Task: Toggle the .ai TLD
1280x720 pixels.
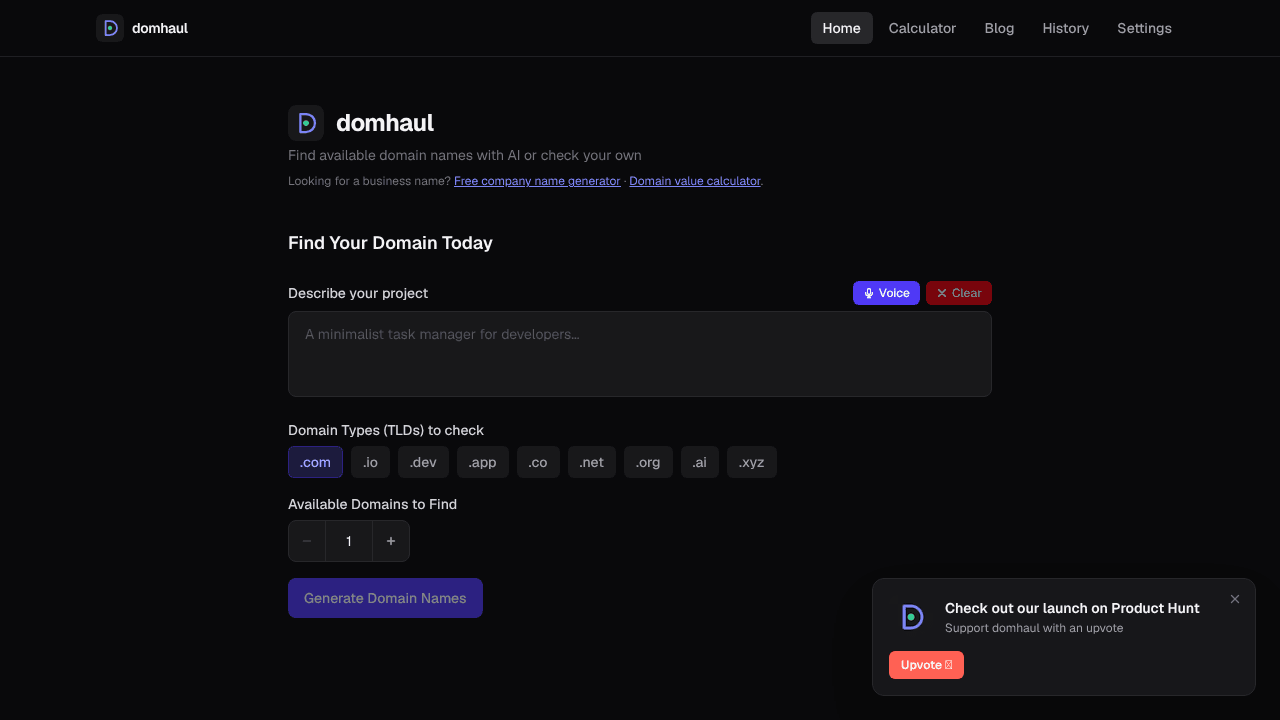Action: click(x=700, y=462)
